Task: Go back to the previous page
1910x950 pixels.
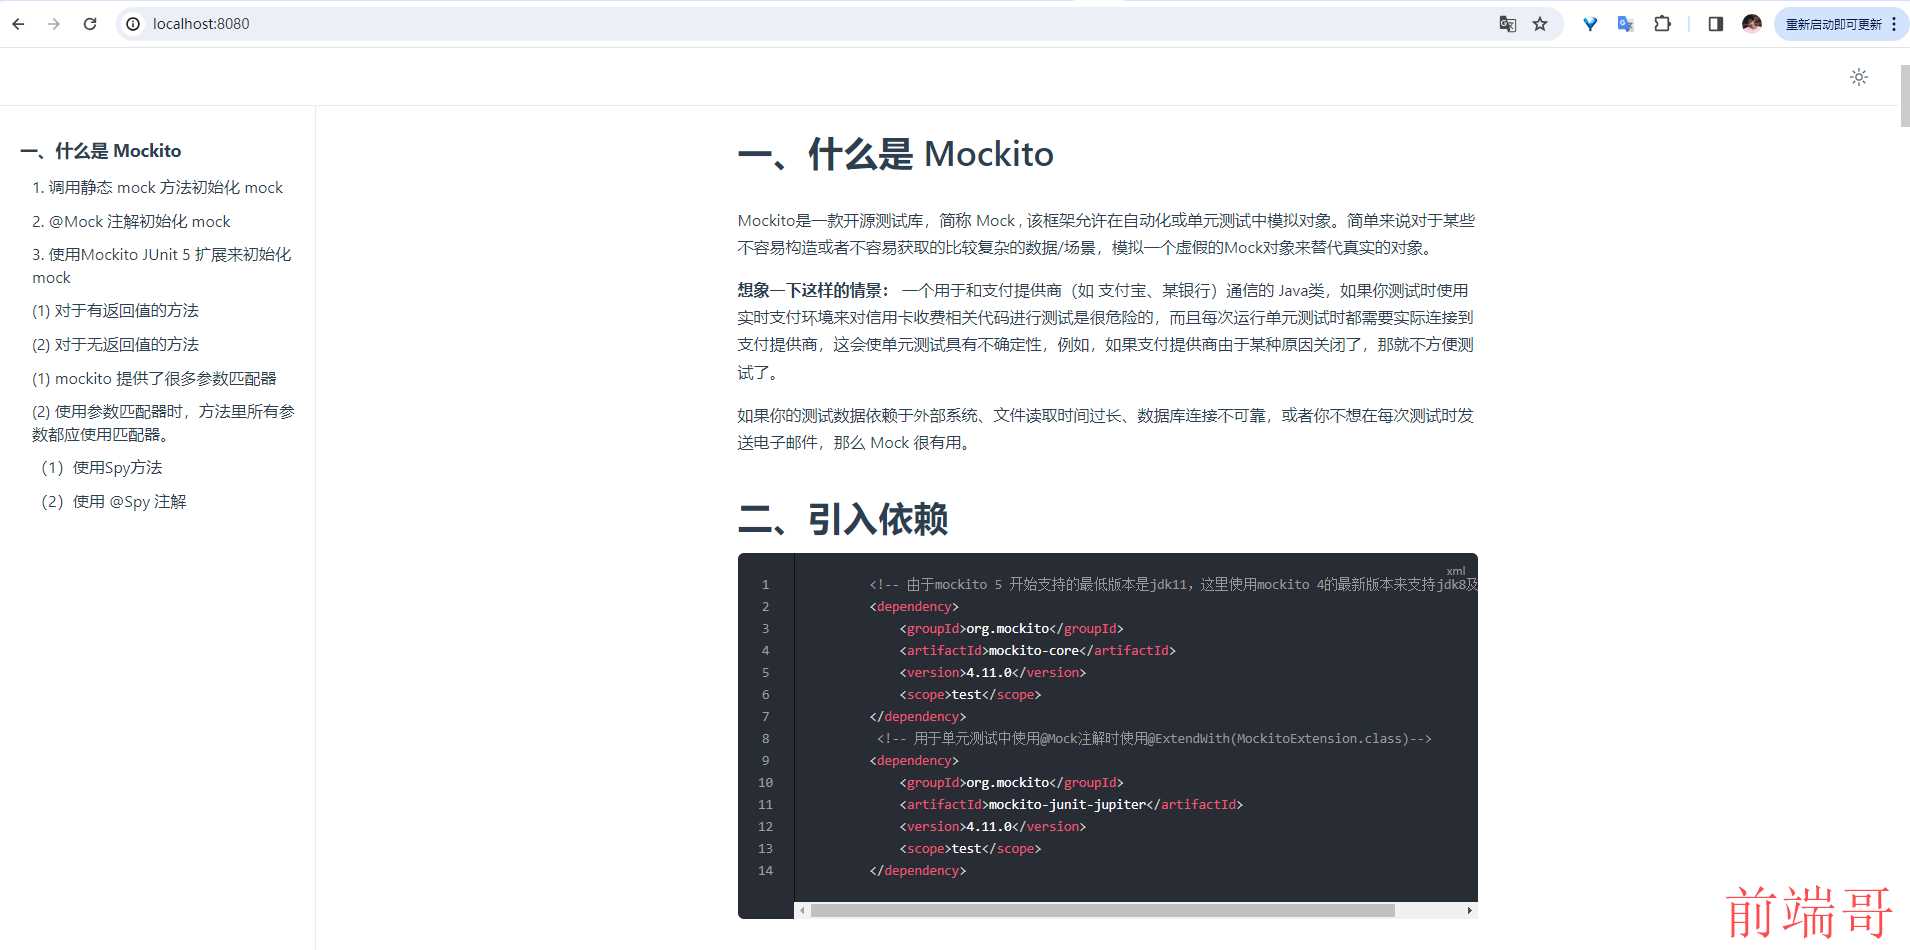Action: [18, 24]
